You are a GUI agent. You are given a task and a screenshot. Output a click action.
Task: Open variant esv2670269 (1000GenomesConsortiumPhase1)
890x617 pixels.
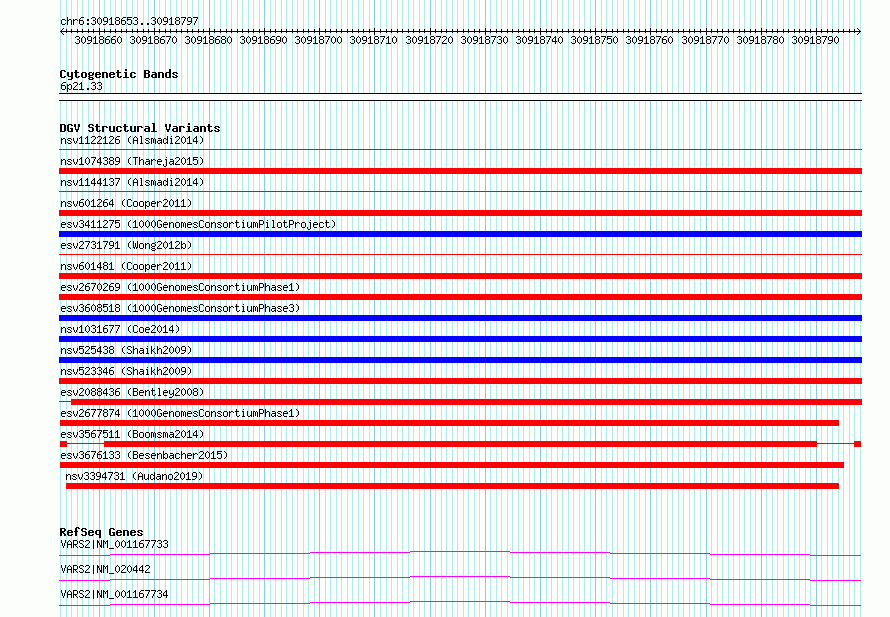(180, 287)
